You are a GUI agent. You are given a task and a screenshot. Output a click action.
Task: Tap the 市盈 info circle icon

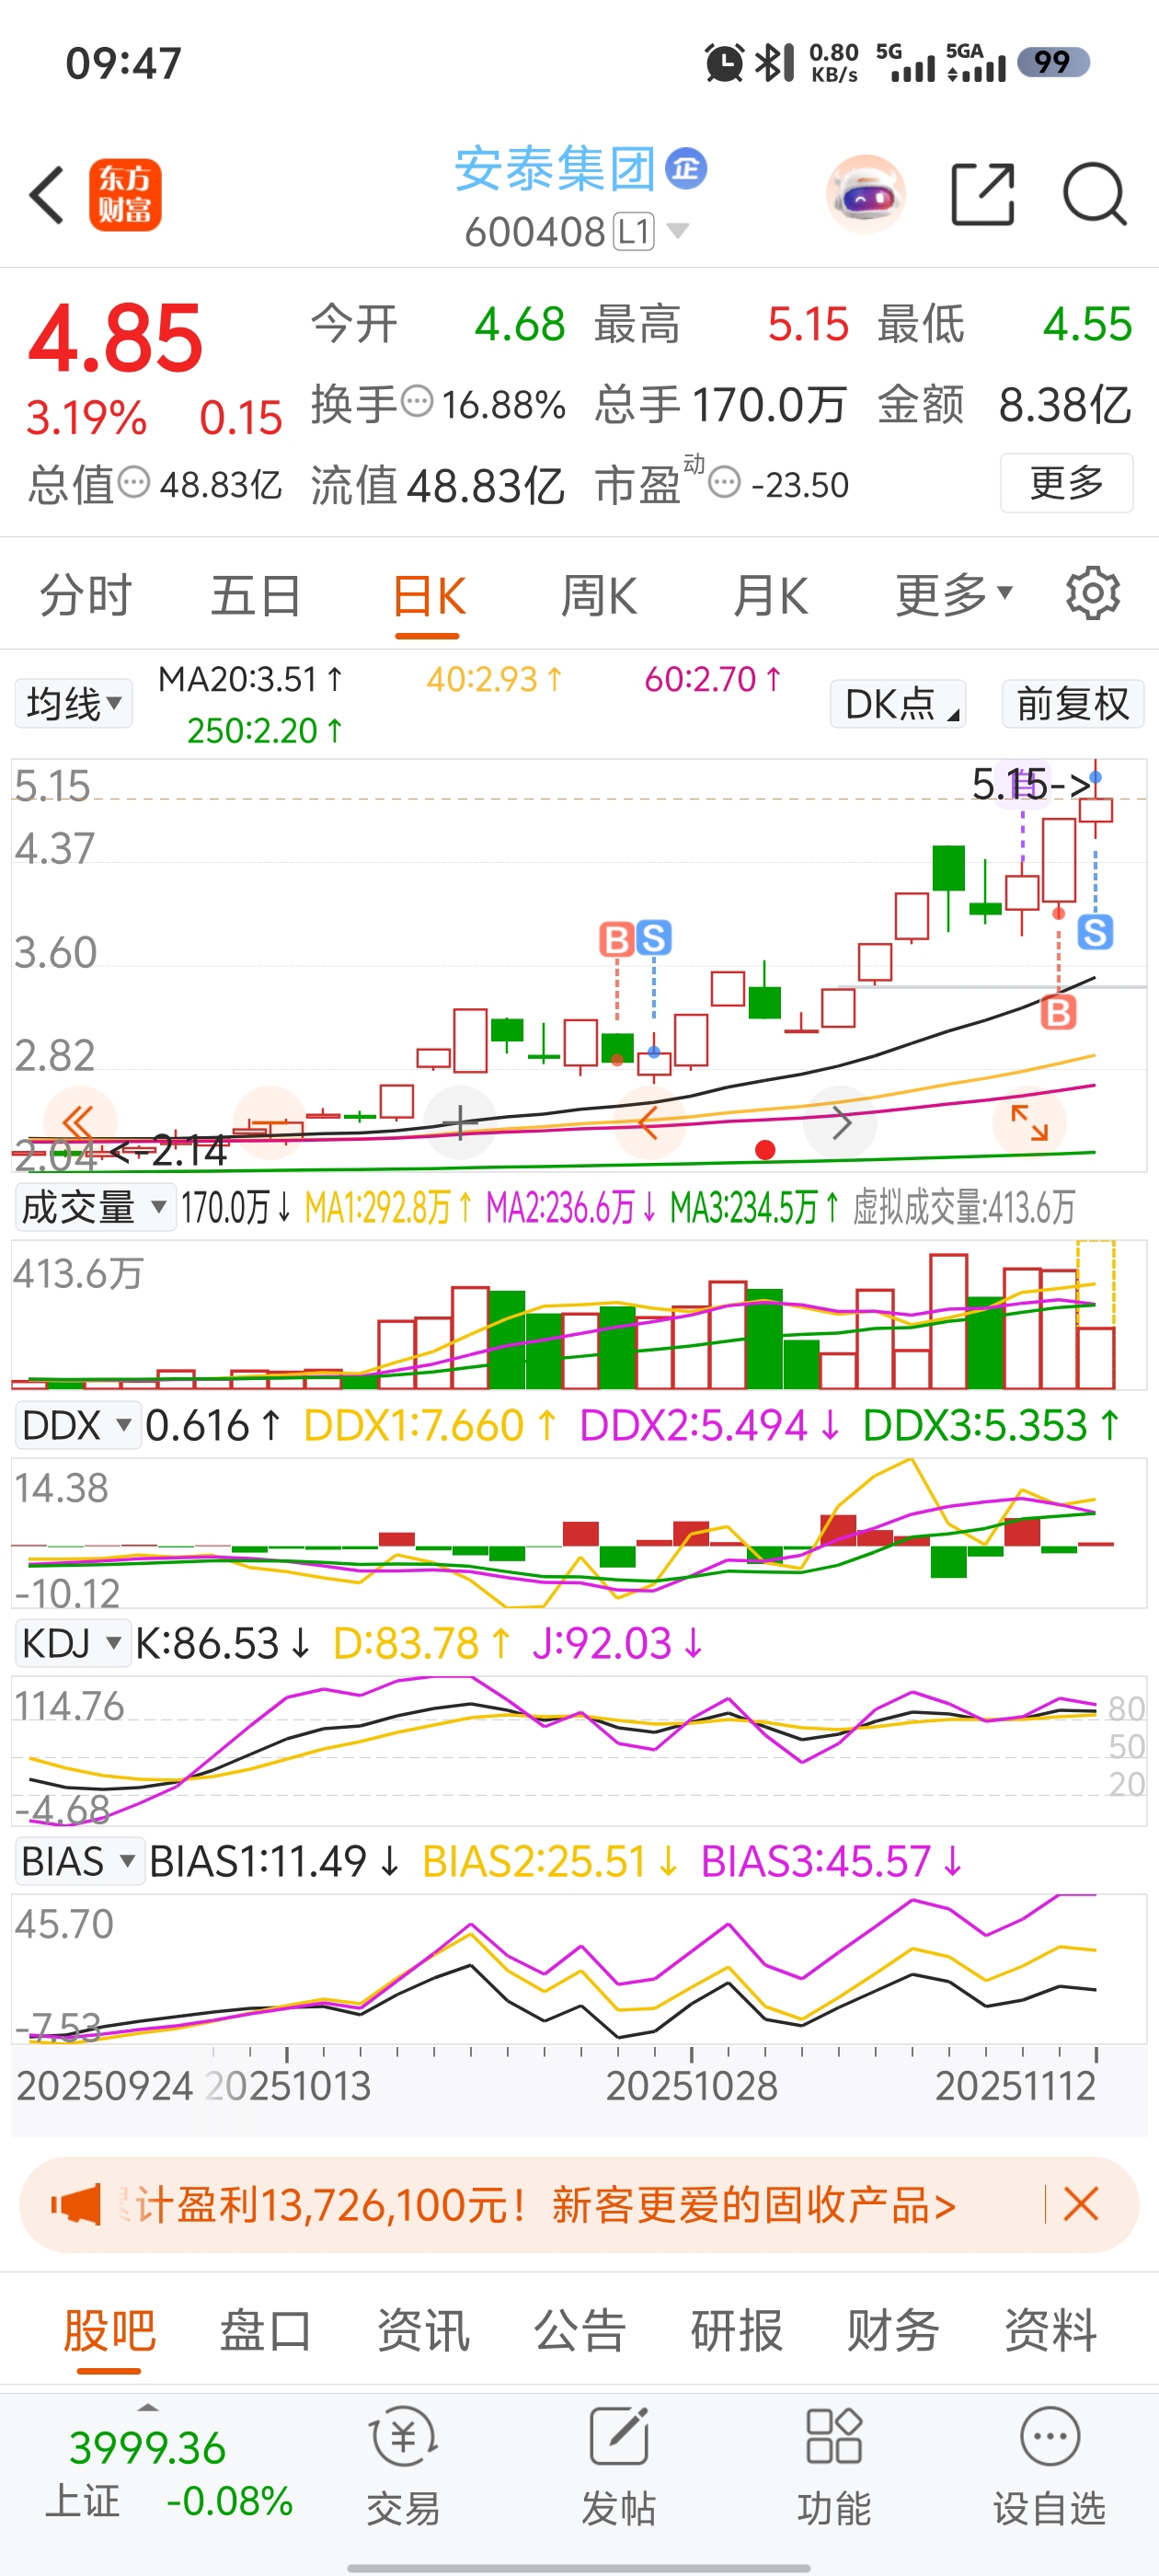pos(724,483)
